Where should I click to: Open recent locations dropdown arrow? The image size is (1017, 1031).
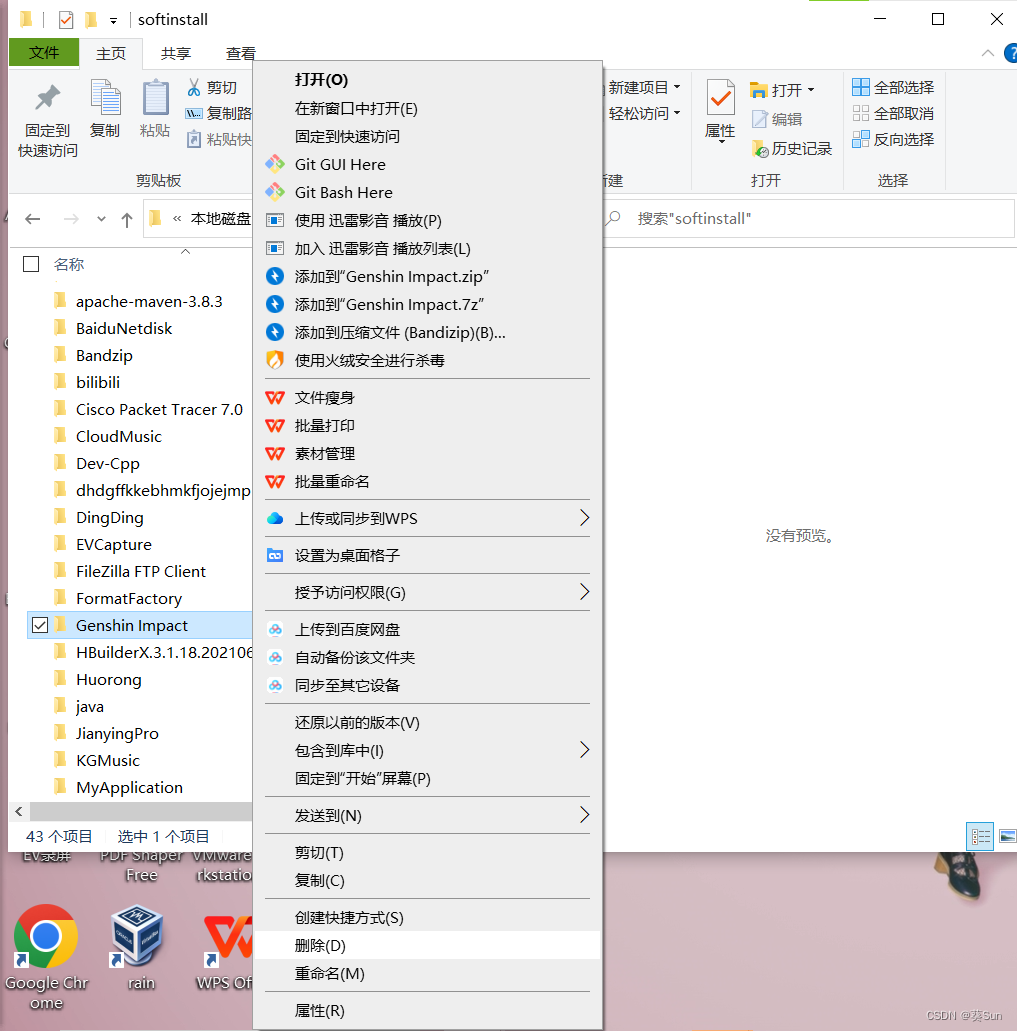click(x=101, y=220)
